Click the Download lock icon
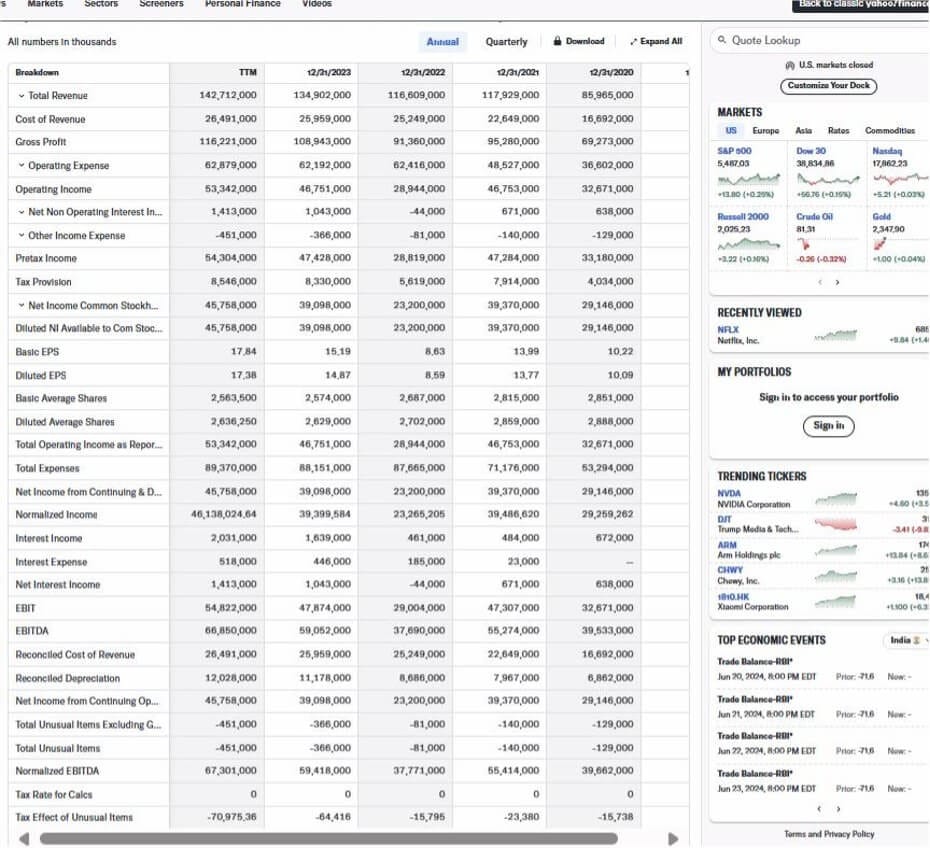 [x=558, y=41]
